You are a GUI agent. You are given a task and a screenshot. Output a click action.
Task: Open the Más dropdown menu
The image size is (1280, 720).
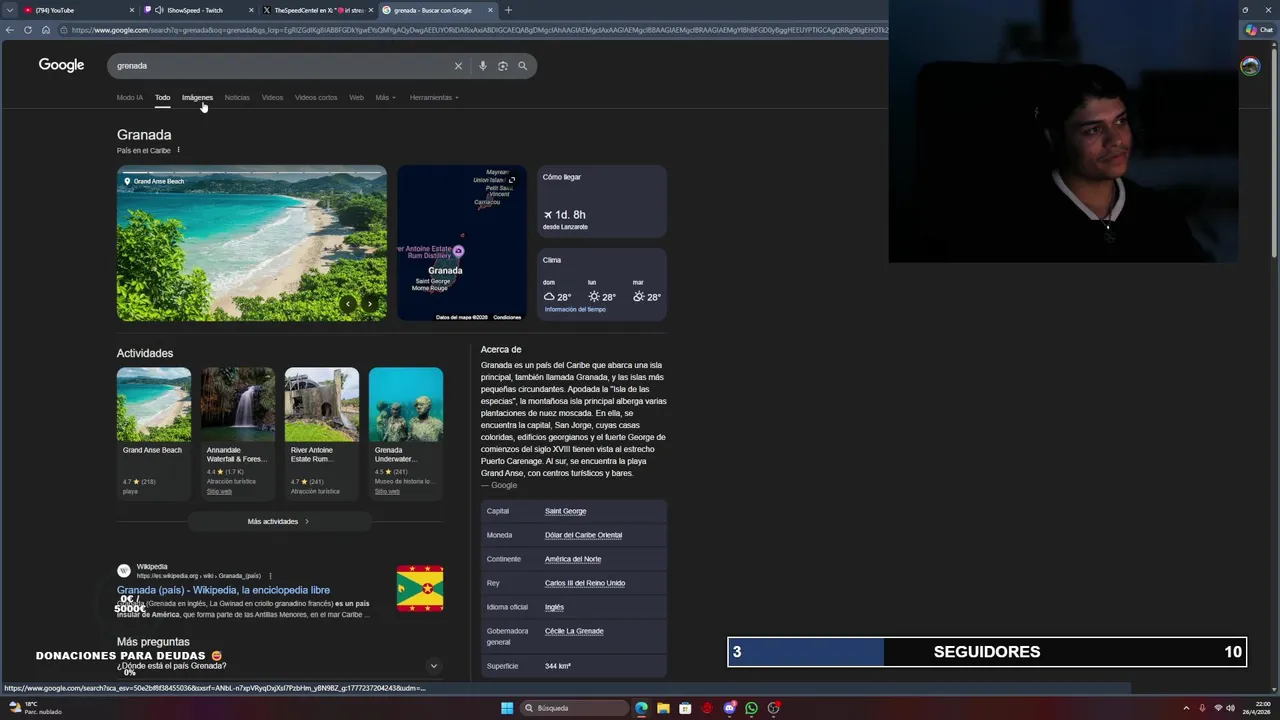point(385,98)
